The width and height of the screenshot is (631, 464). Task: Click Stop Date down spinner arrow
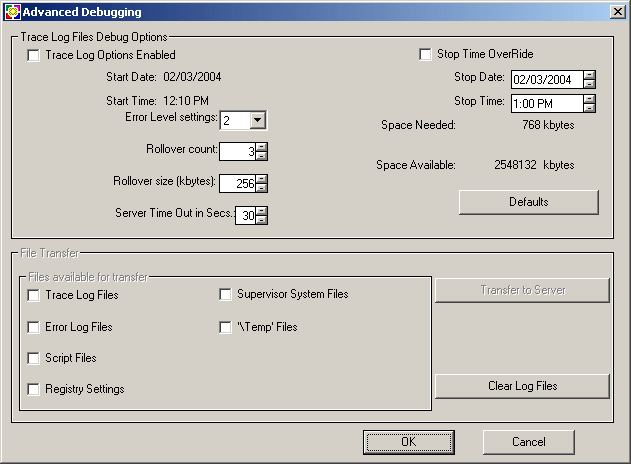(x=590, y=84)
